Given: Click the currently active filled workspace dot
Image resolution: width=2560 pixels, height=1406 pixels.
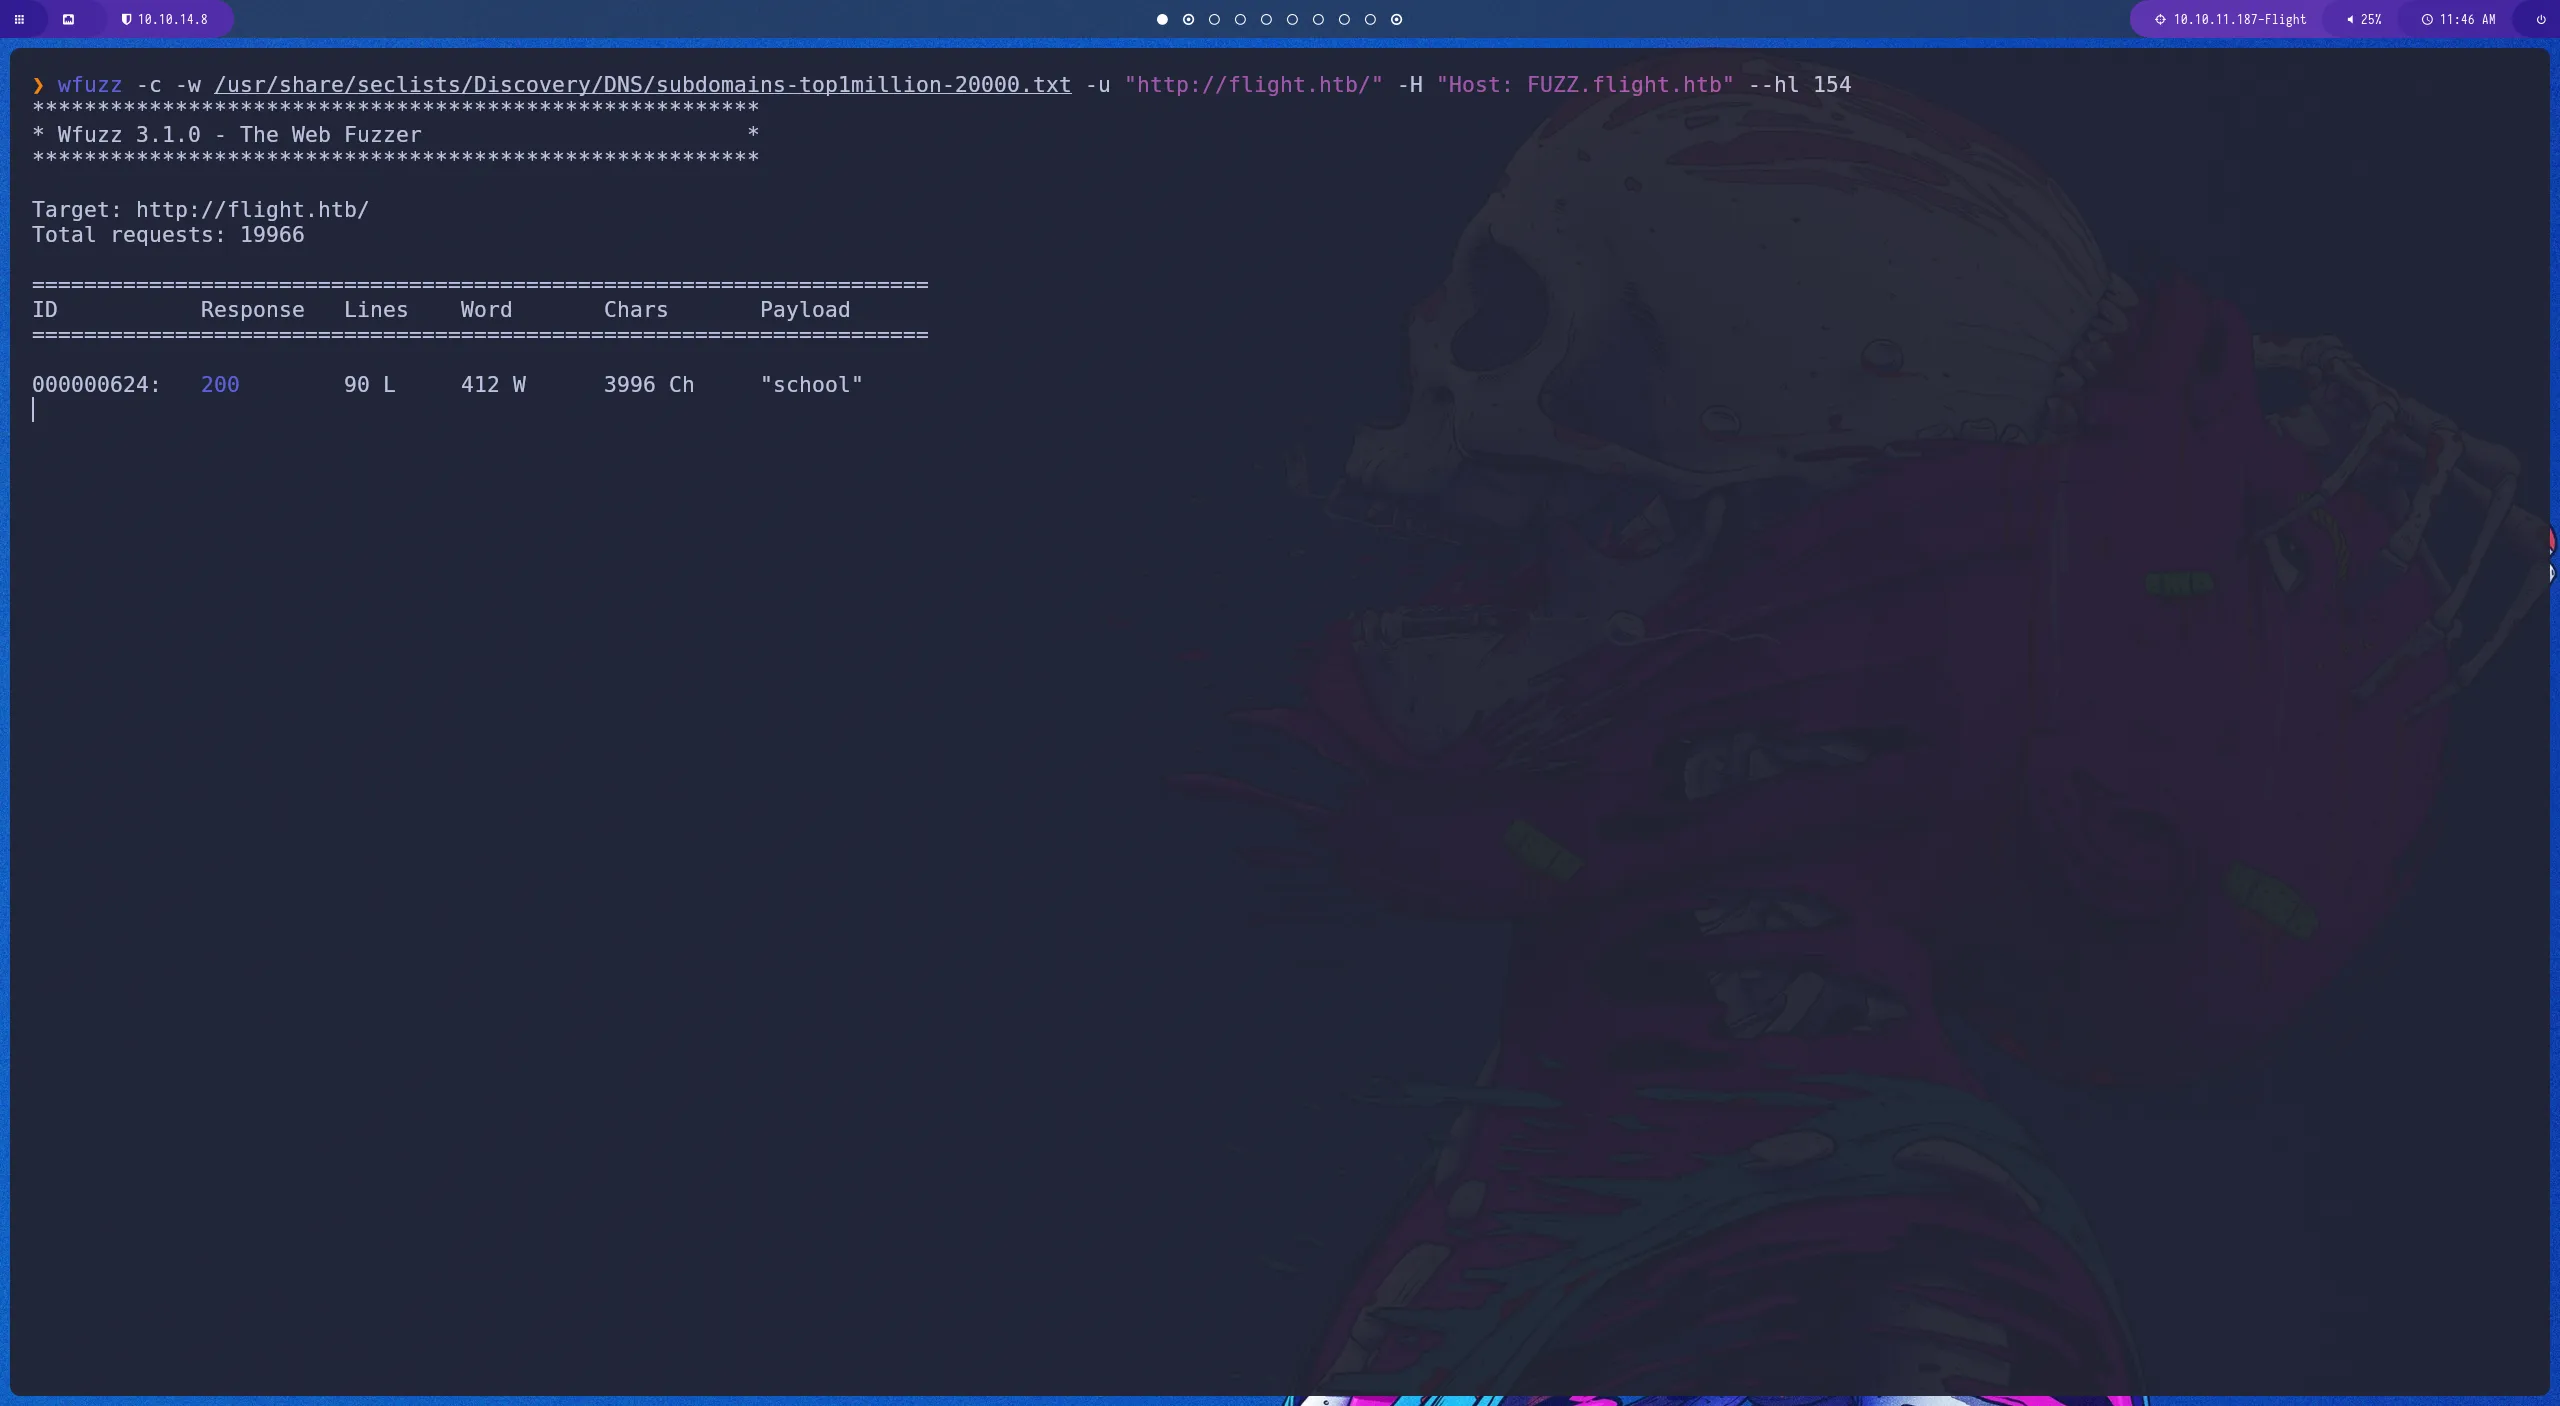Looking at the screenshot, I should (1161, 19).
